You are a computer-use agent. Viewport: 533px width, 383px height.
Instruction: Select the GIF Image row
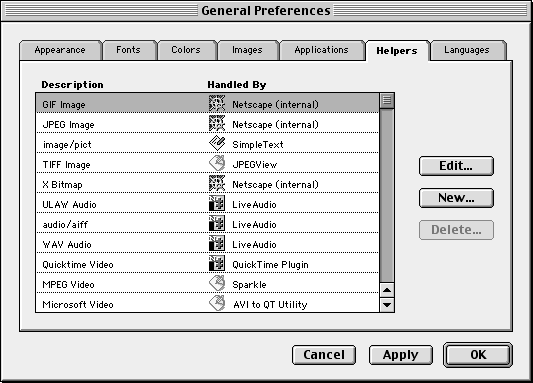pyautogui.click(x=207, y=103)
